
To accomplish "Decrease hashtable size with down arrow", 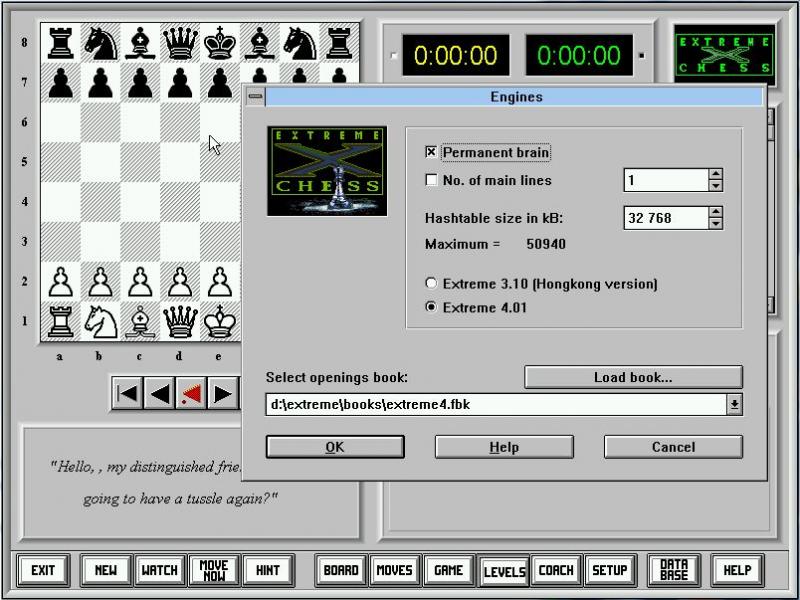I will click(715, 223).
